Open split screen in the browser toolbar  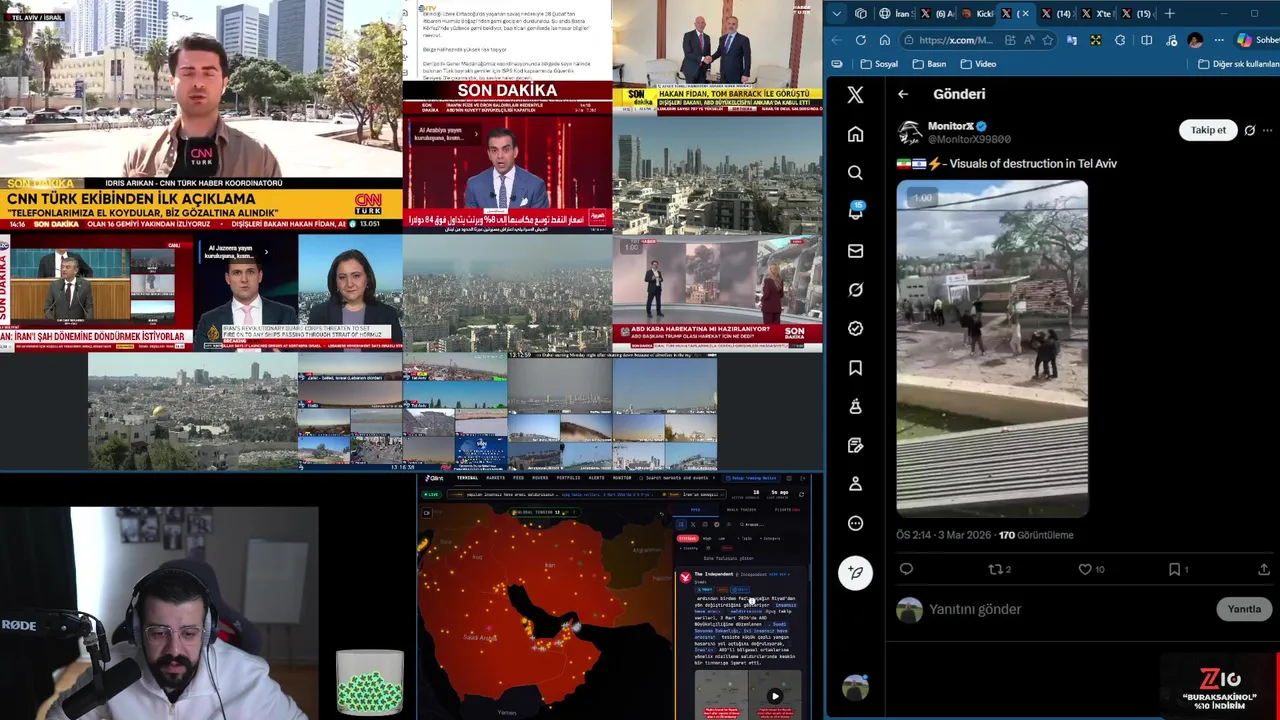point(1146,40)
